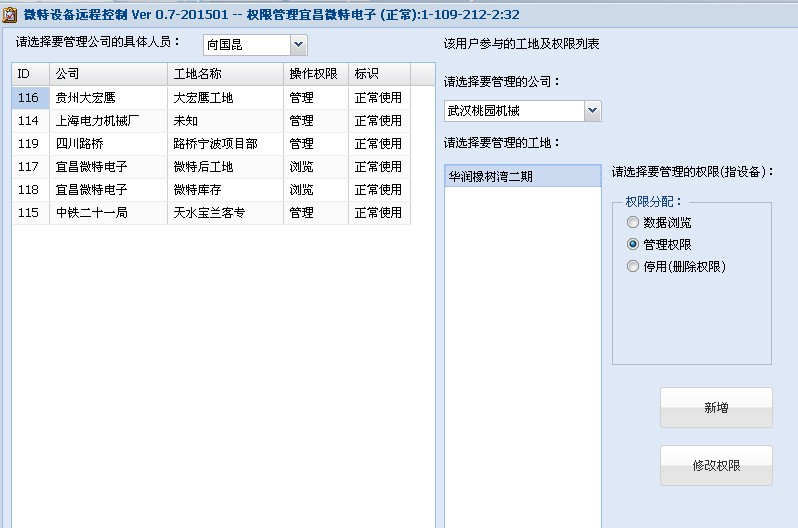
Task: Click the 贵州大宏鹰 company cell
Action: [x=108, y=97]
